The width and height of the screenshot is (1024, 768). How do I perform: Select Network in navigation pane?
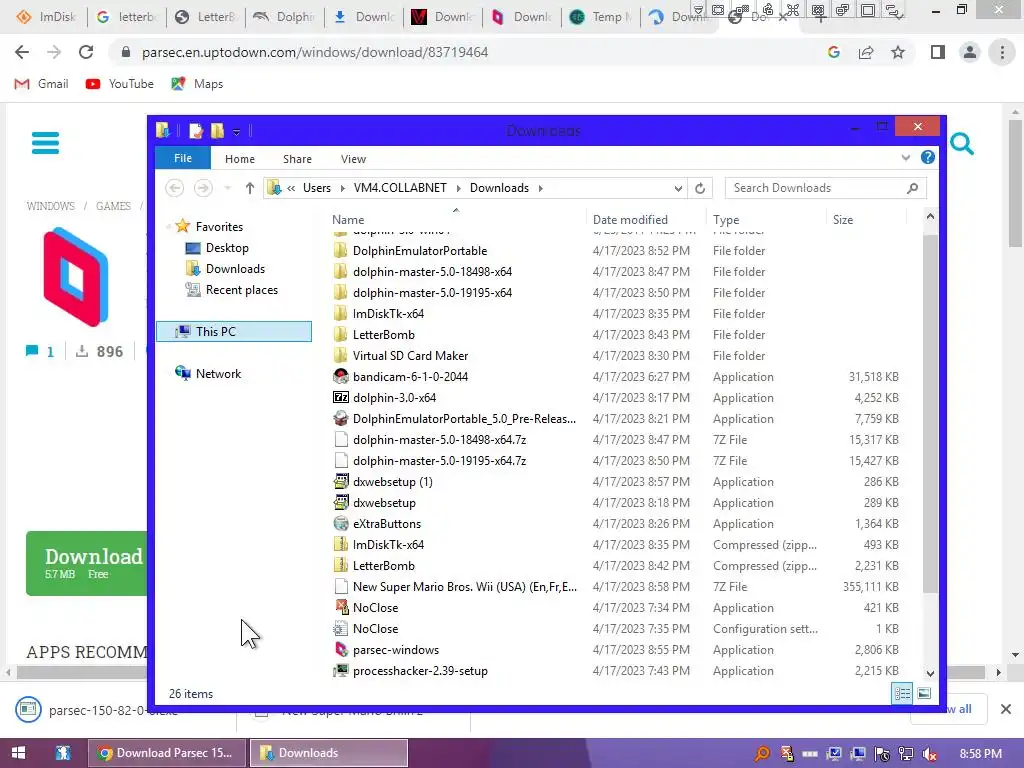tap(218, 374)
